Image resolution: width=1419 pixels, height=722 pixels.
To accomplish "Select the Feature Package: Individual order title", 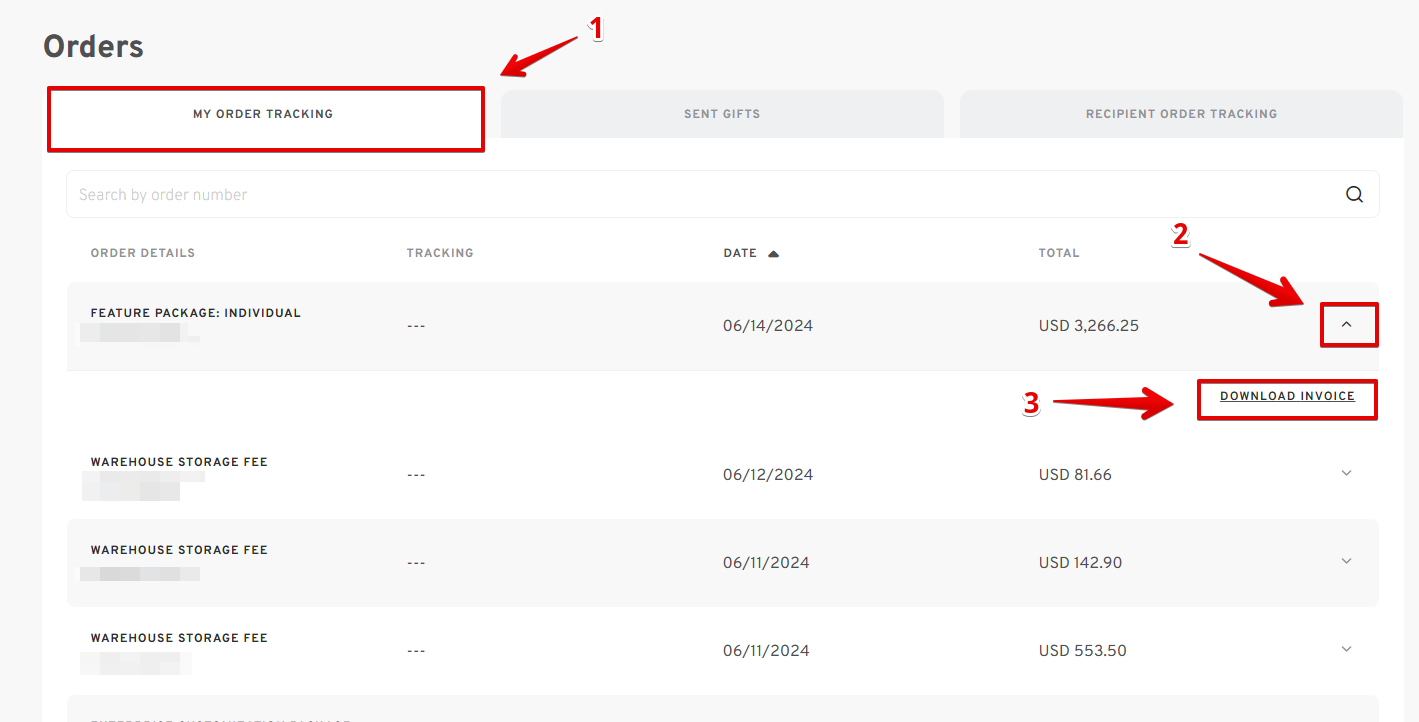I will 196,313.
